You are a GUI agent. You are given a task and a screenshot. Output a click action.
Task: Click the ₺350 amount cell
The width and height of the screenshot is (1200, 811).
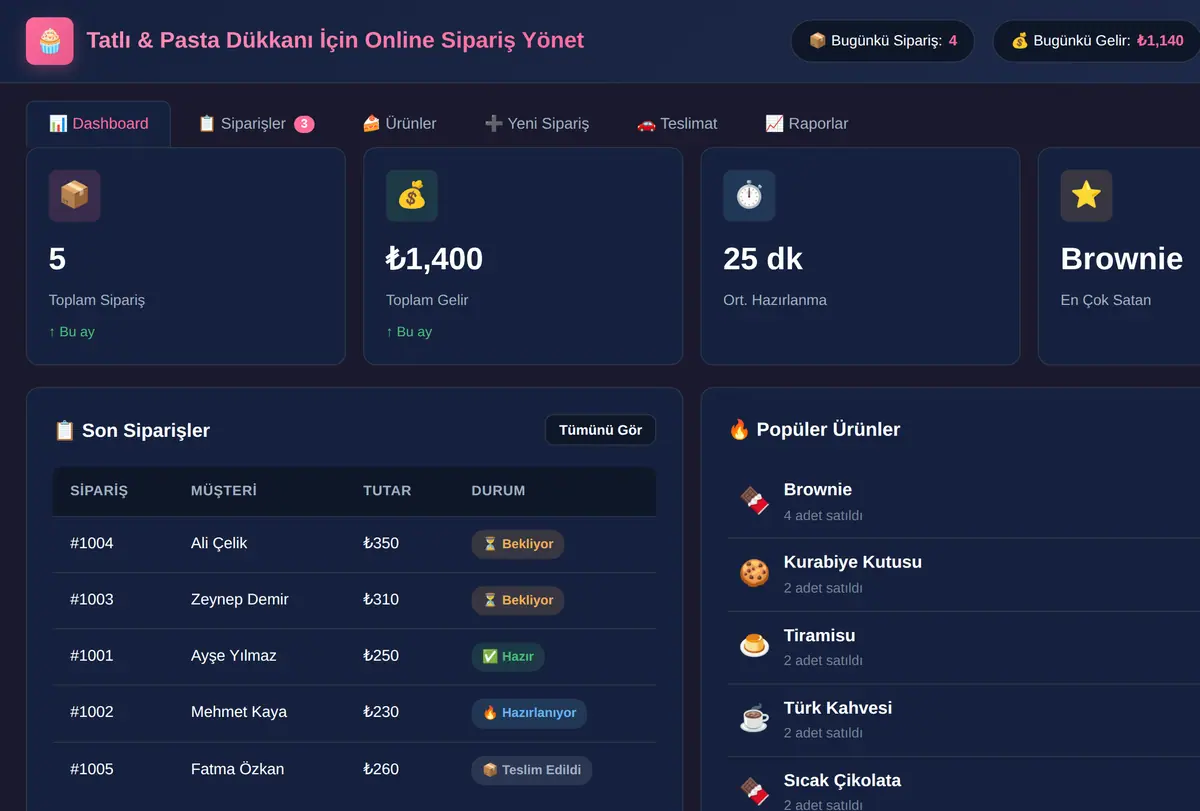click(x=381, y=543)
